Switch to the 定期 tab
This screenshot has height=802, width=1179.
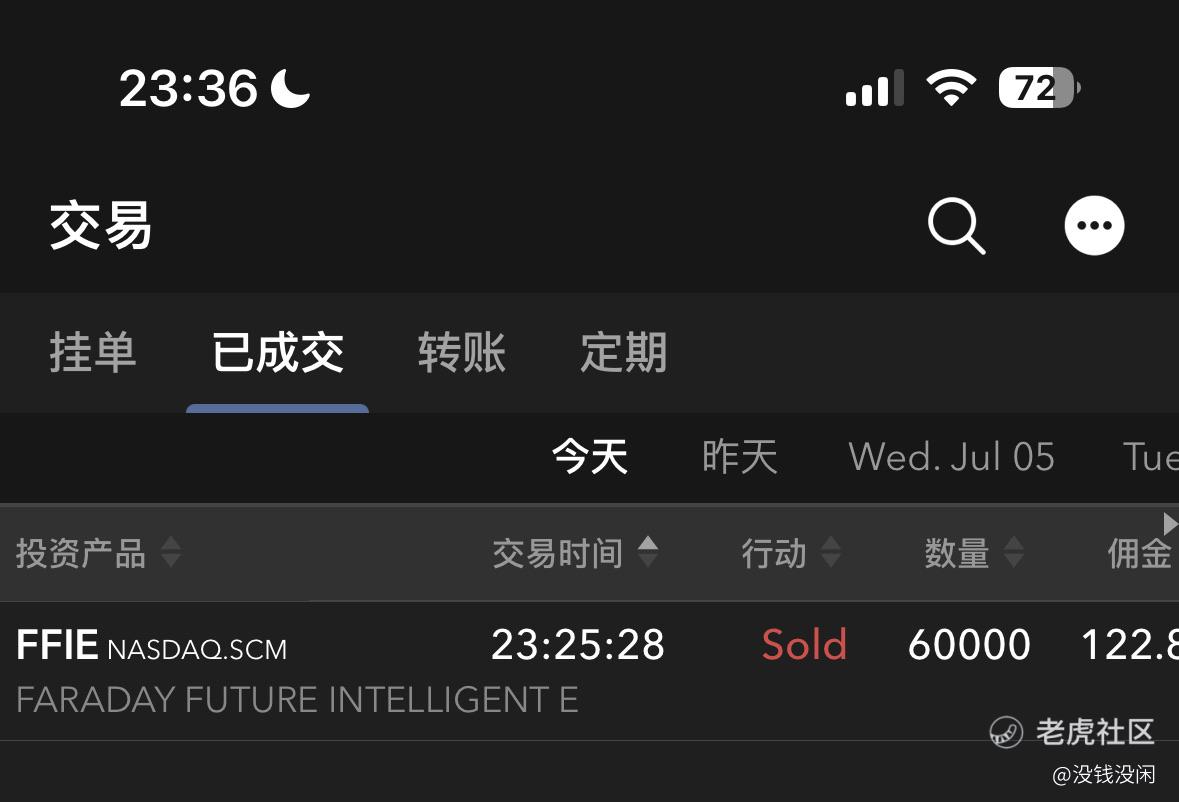tap(623, 352)
